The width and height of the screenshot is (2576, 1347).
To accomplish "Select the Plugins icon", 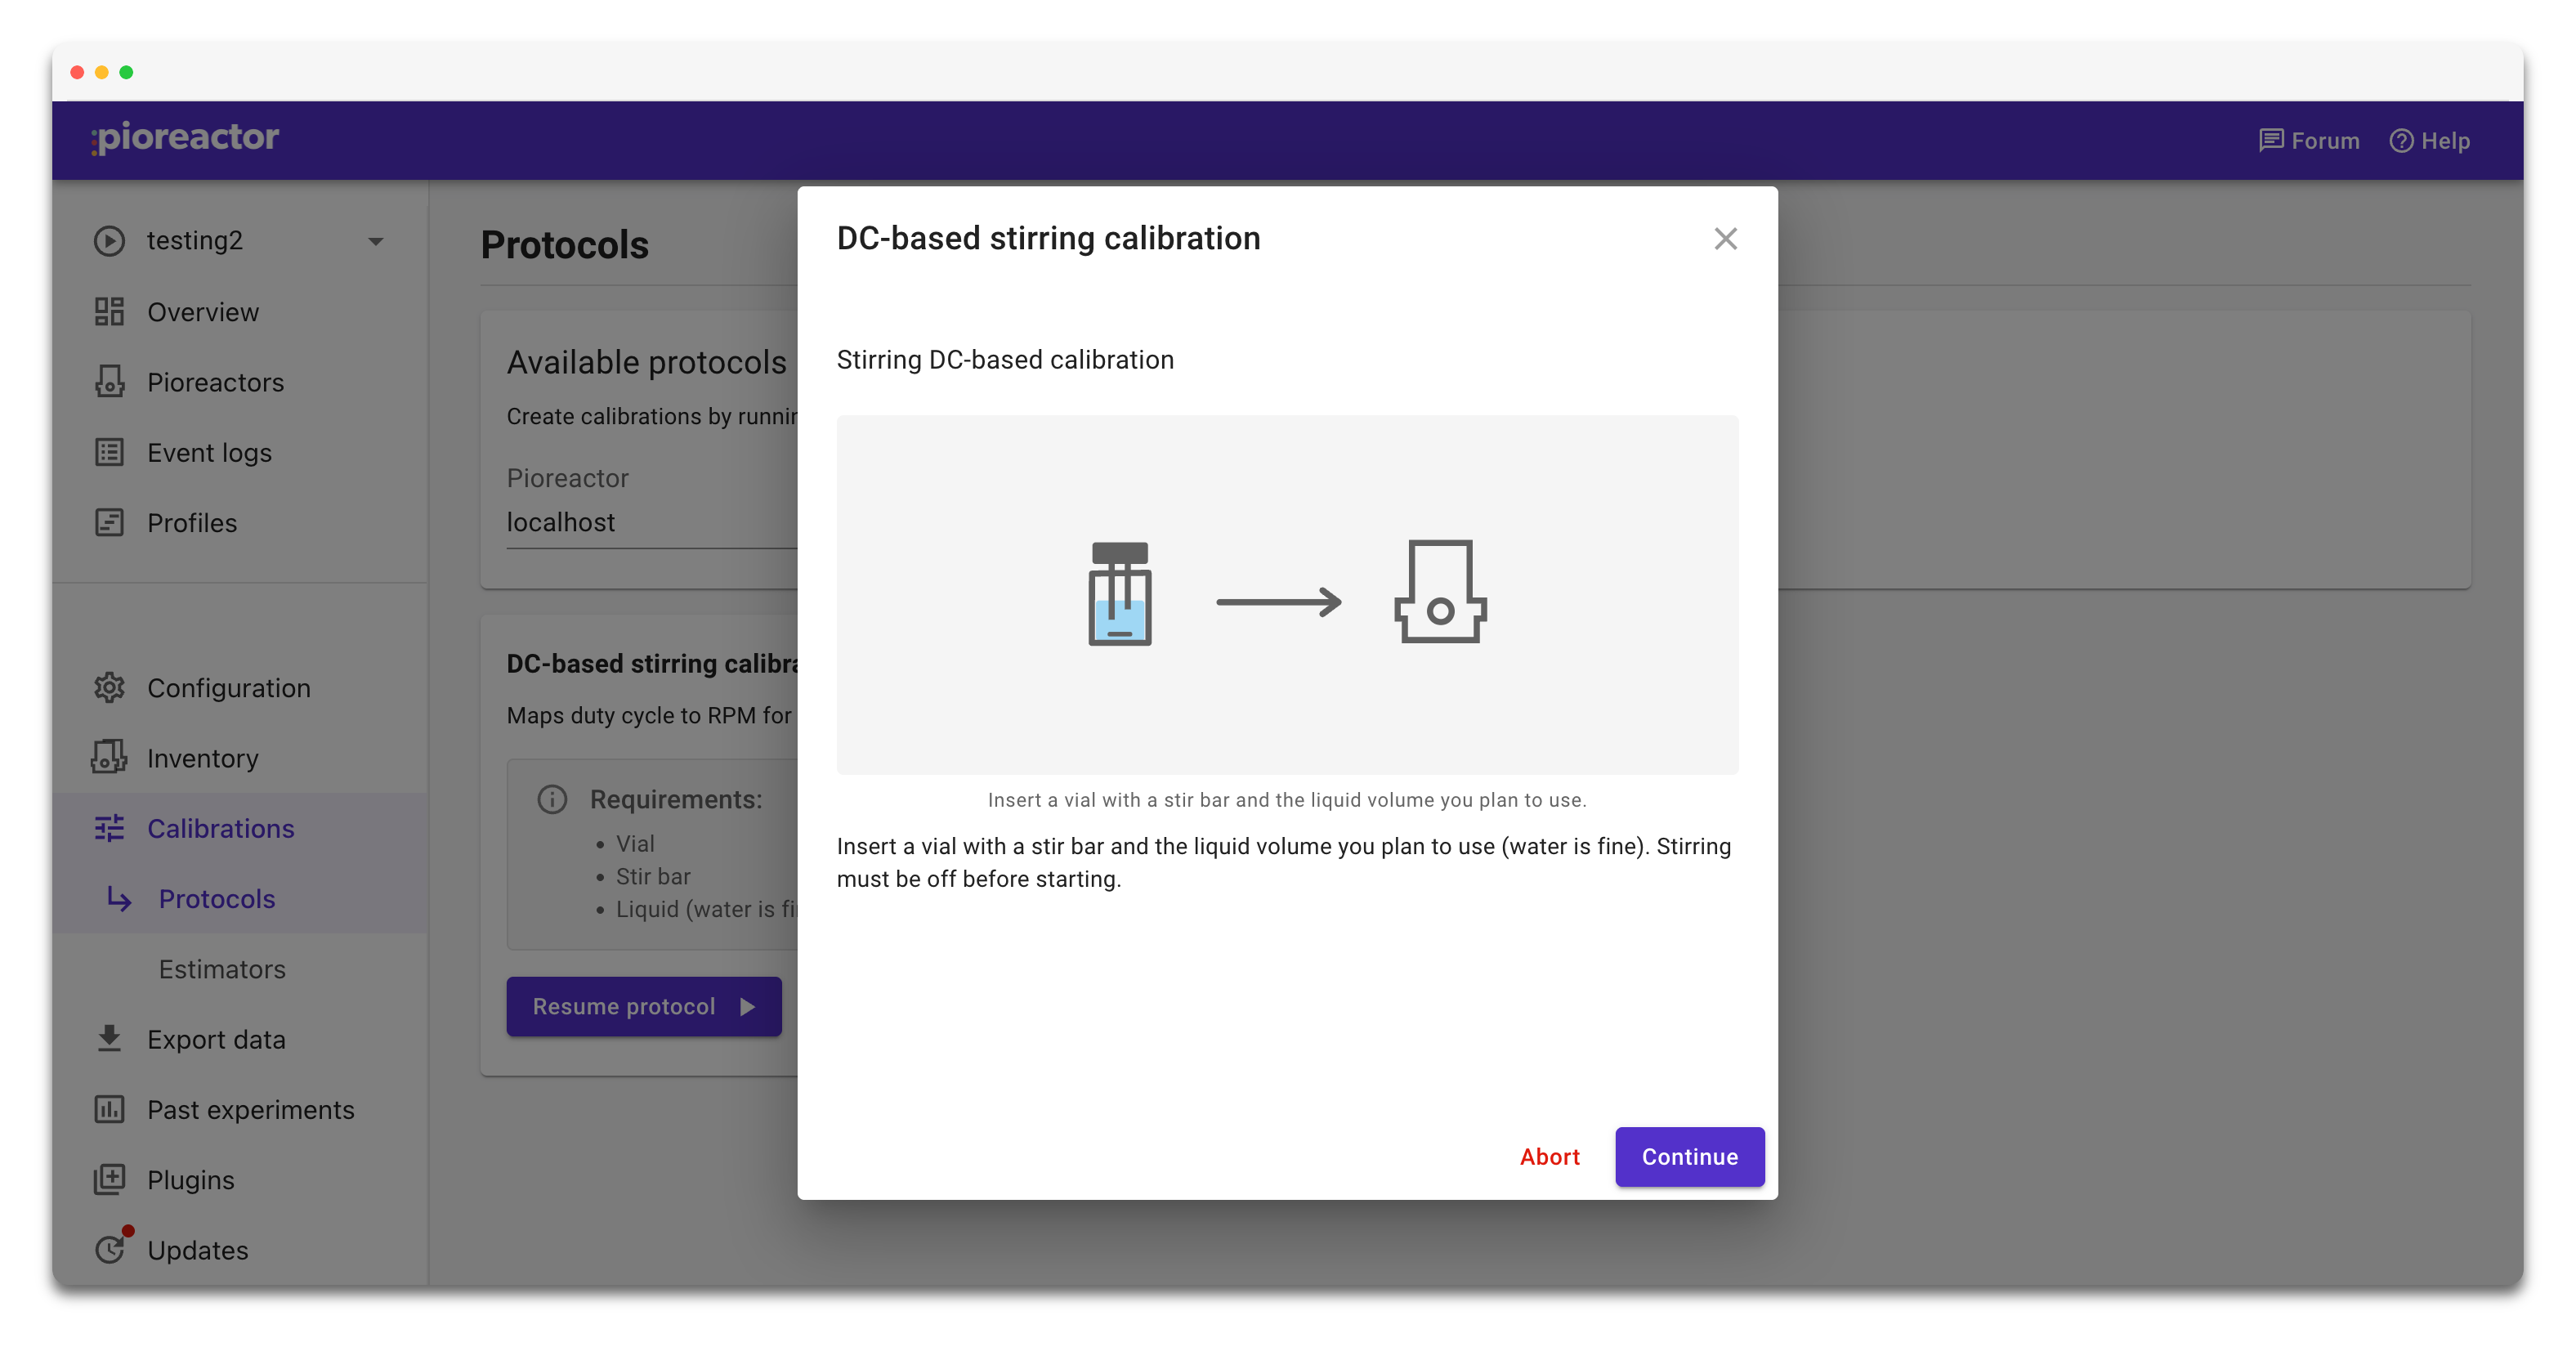I will click(x=110, y=1180).
